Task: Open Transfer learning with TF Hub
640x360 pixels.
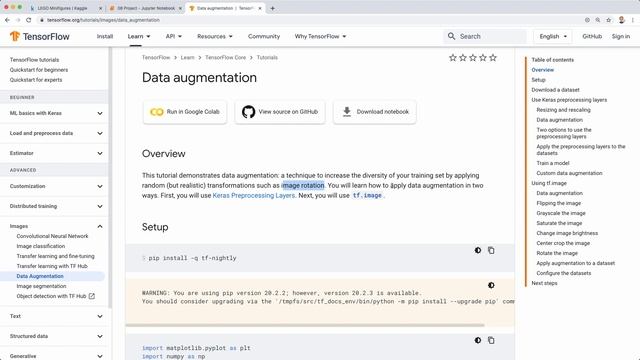Action: [52, 266]
